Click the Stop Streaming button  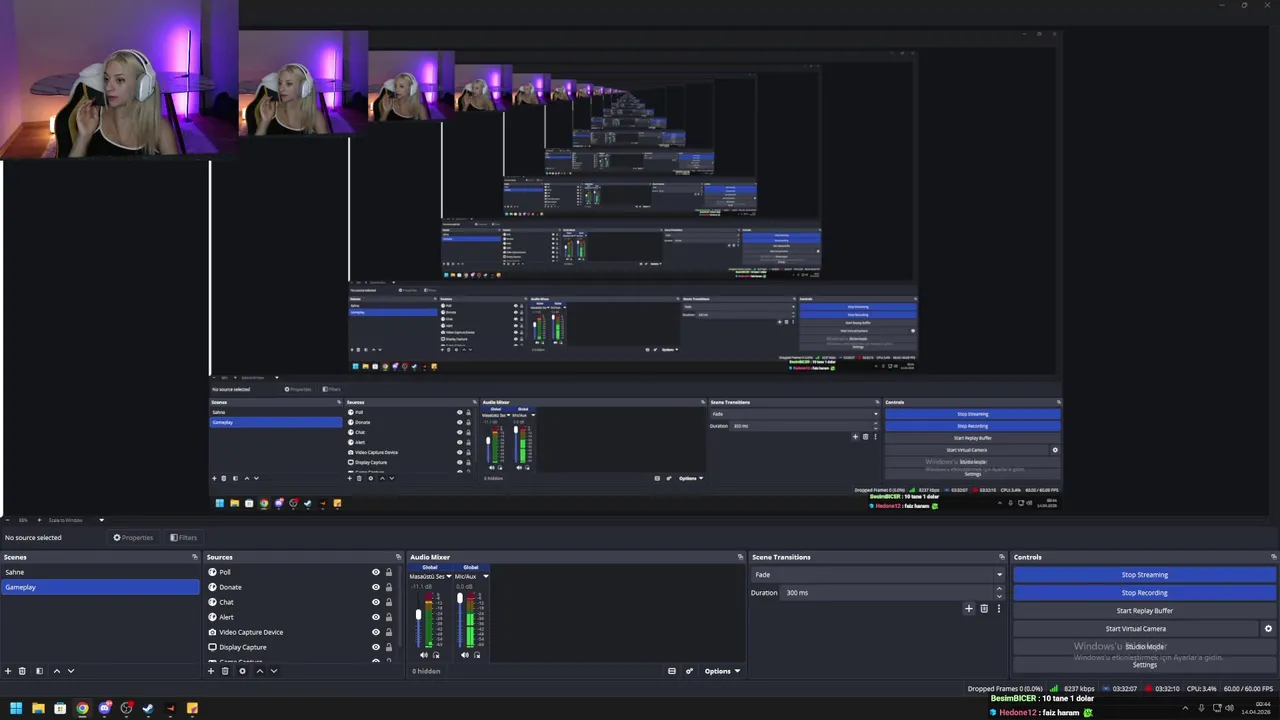pos(1144,575)
